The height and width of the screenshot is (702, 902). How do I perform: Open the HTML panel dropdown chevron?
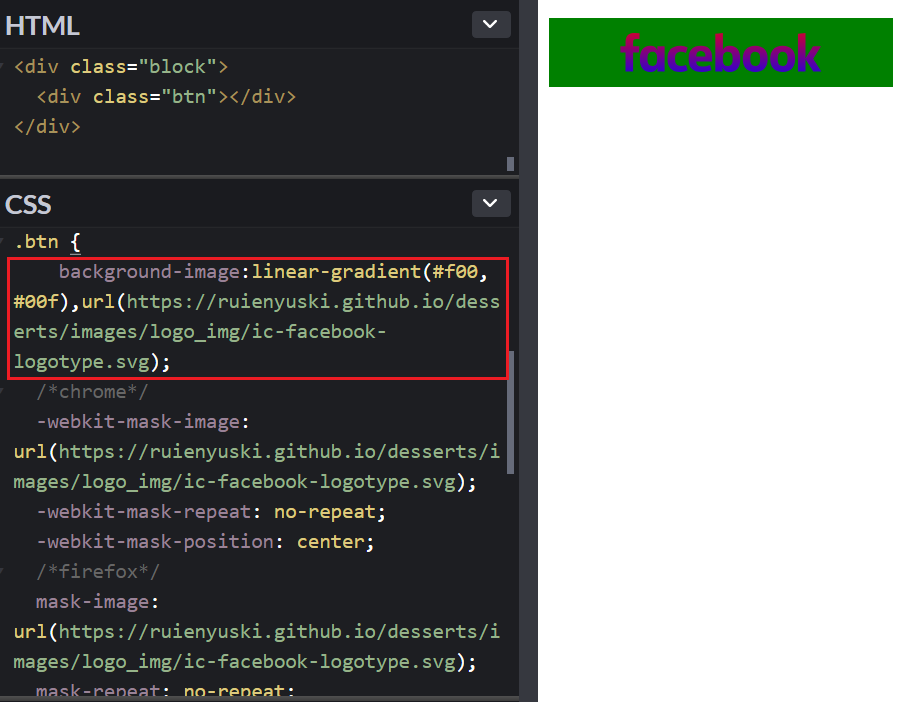[491, 24]
